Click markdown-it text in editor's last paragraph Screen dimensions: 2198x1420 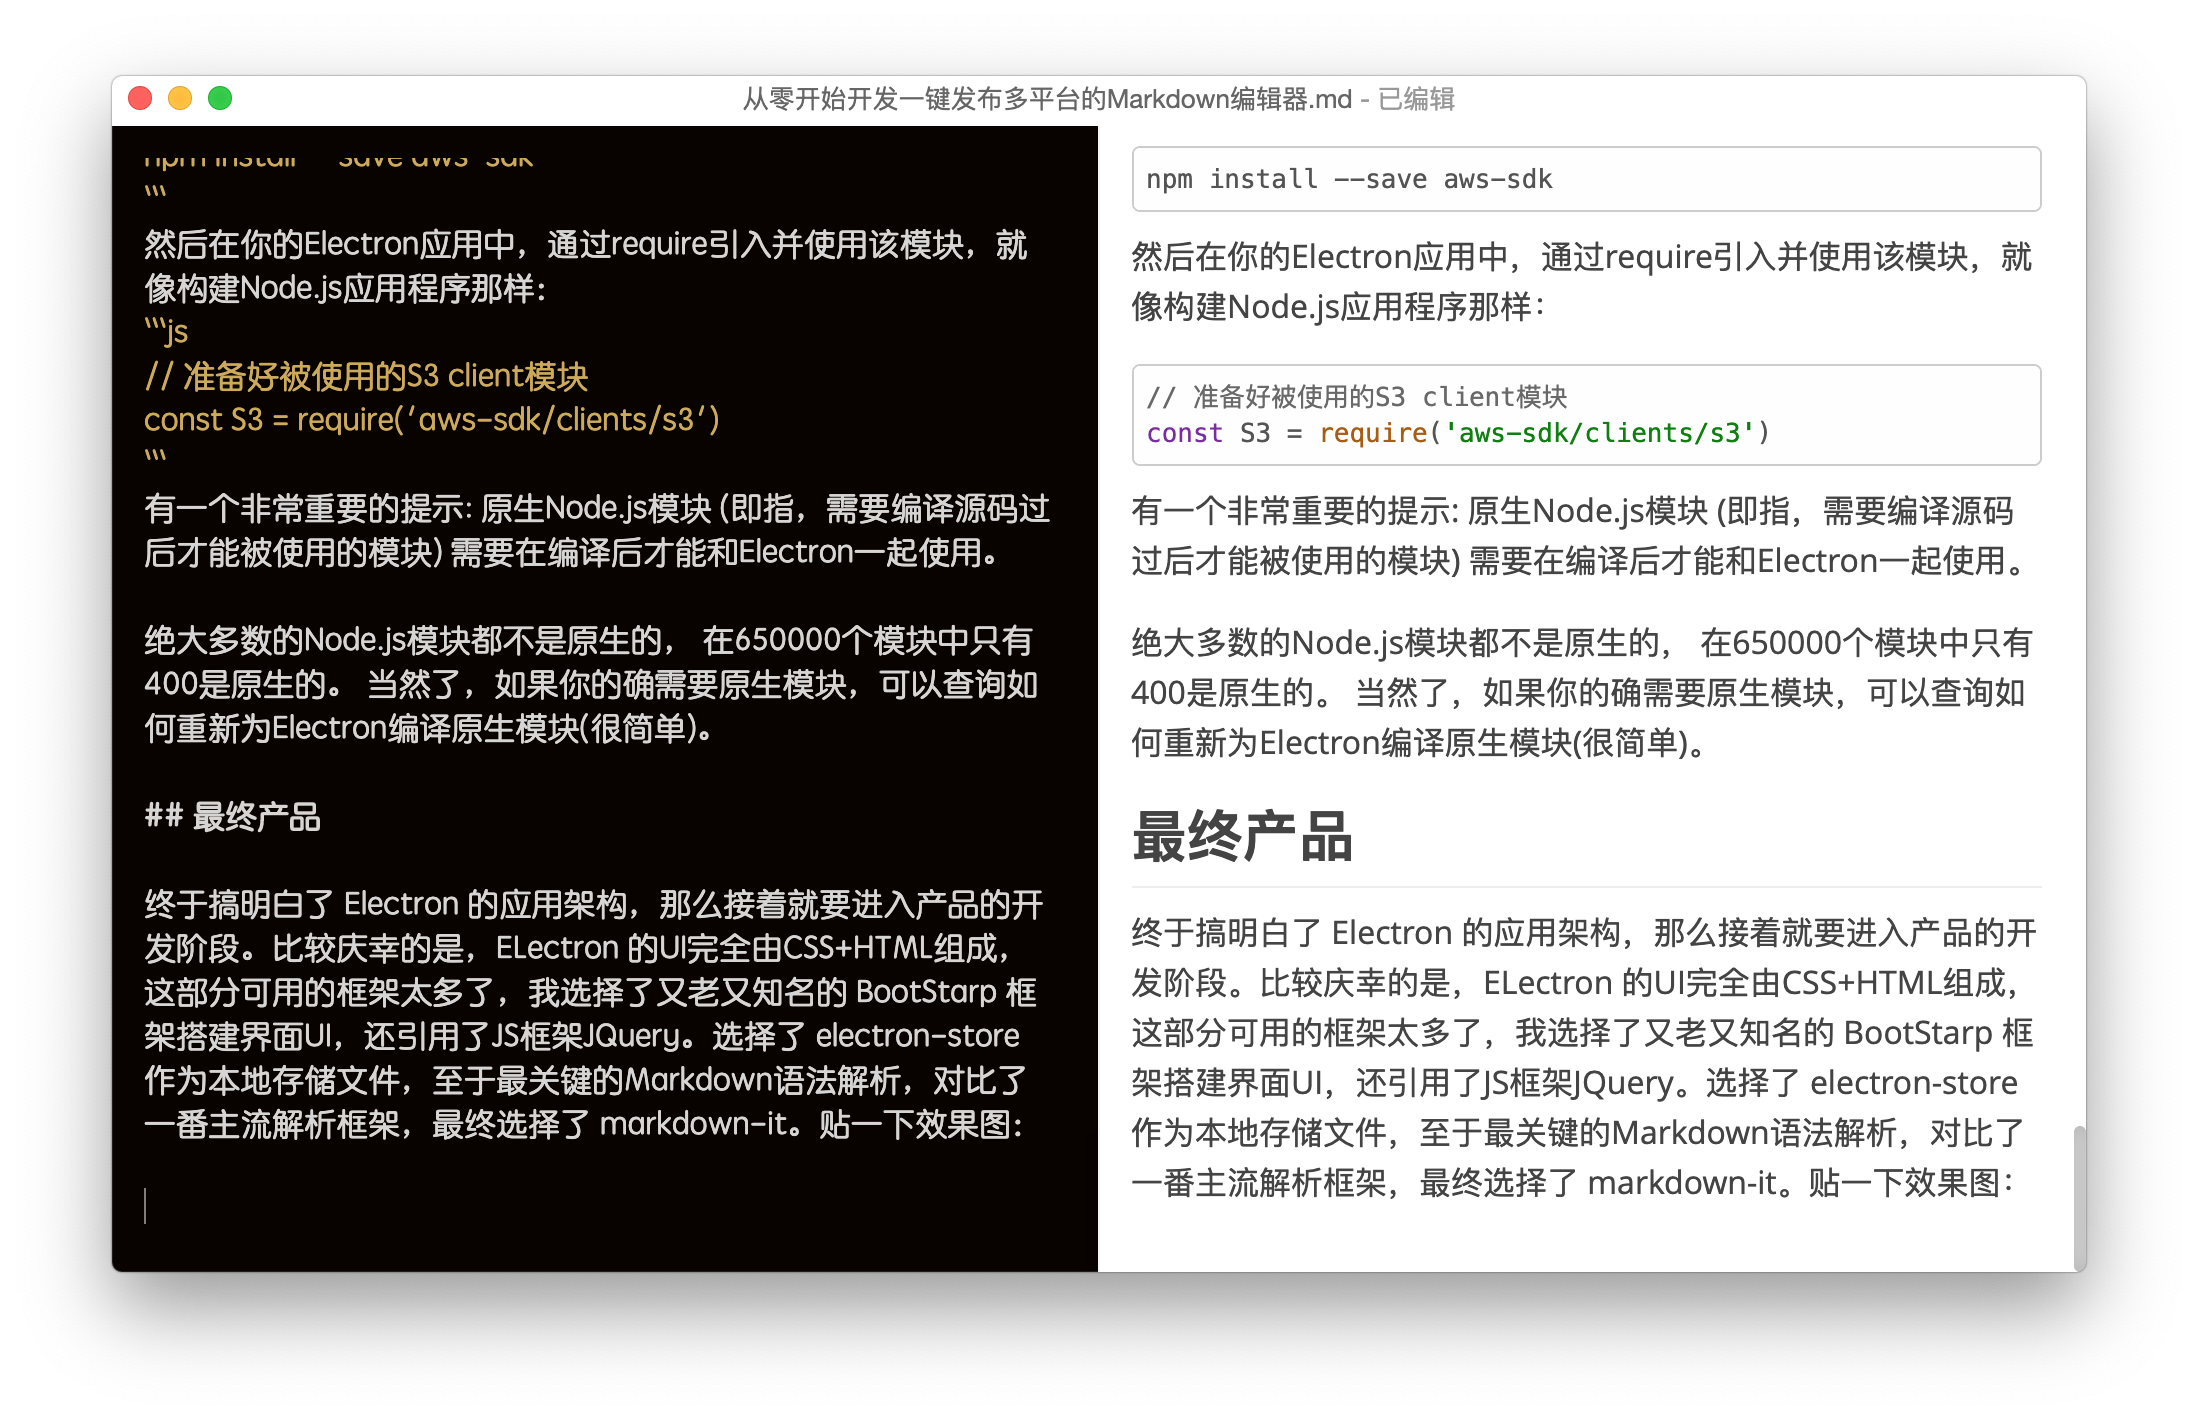tap(694, 1124)
